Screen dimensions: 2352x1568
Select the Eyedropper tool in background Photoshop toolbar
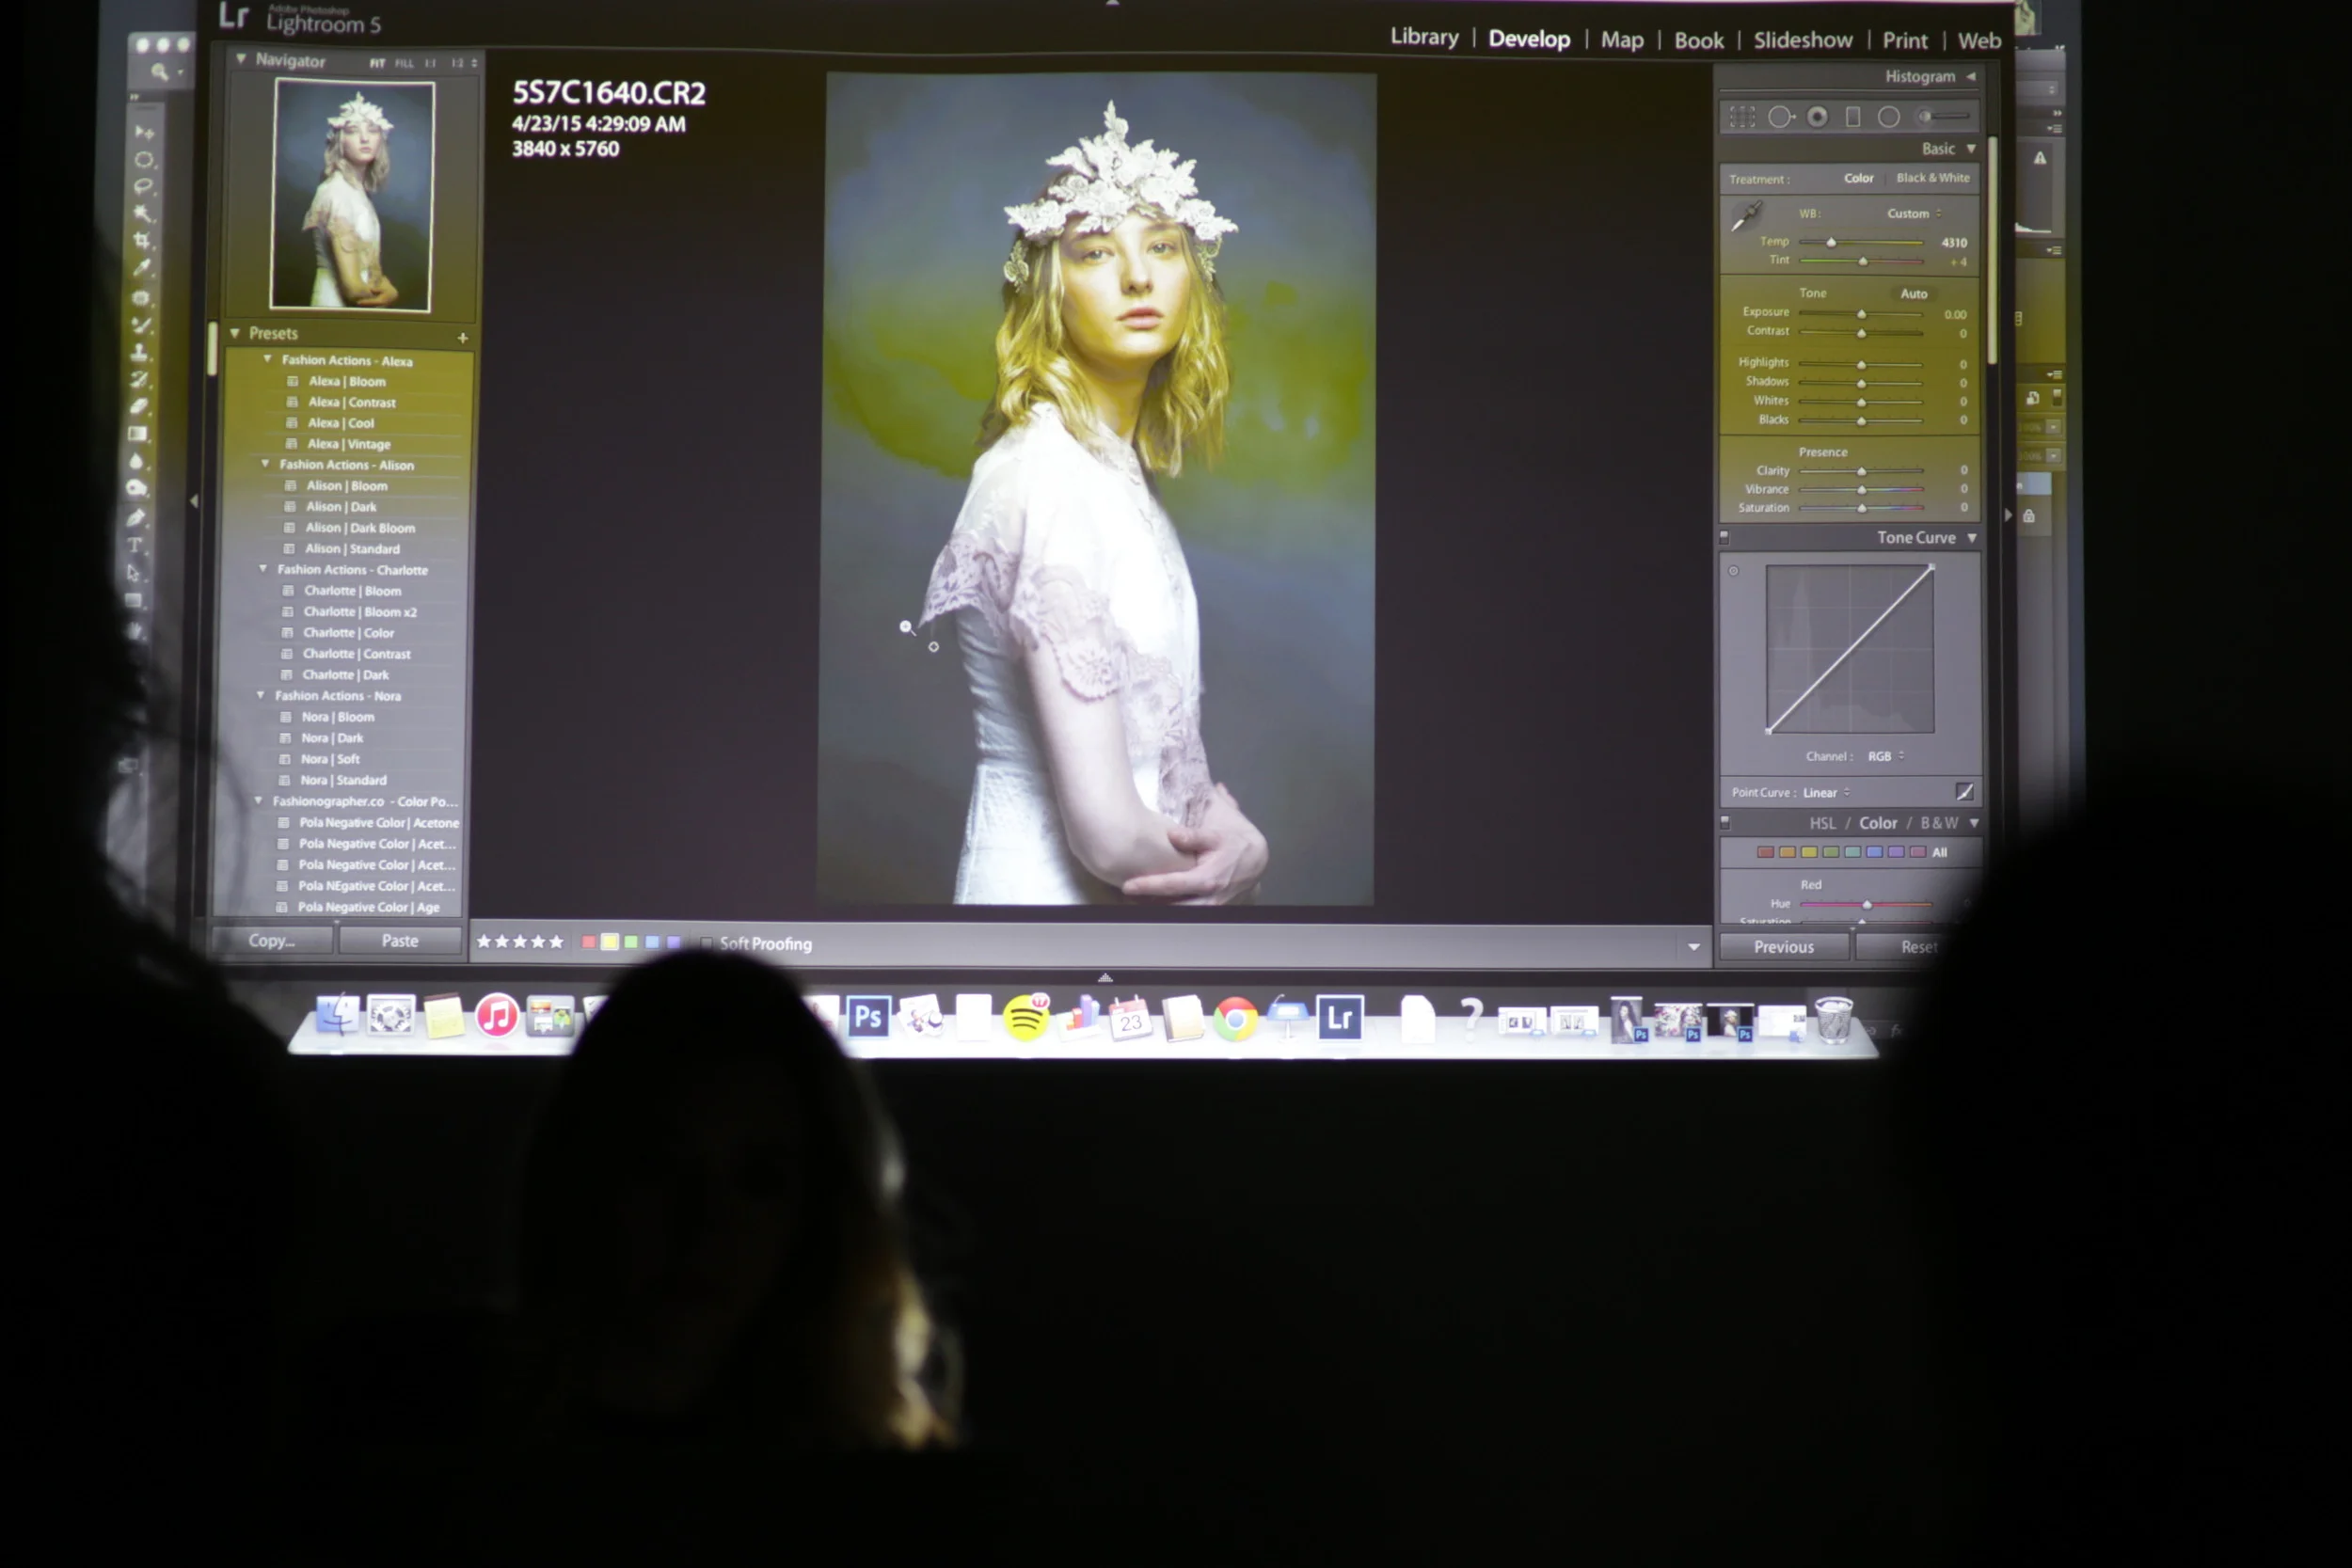(x=142, y=267)
